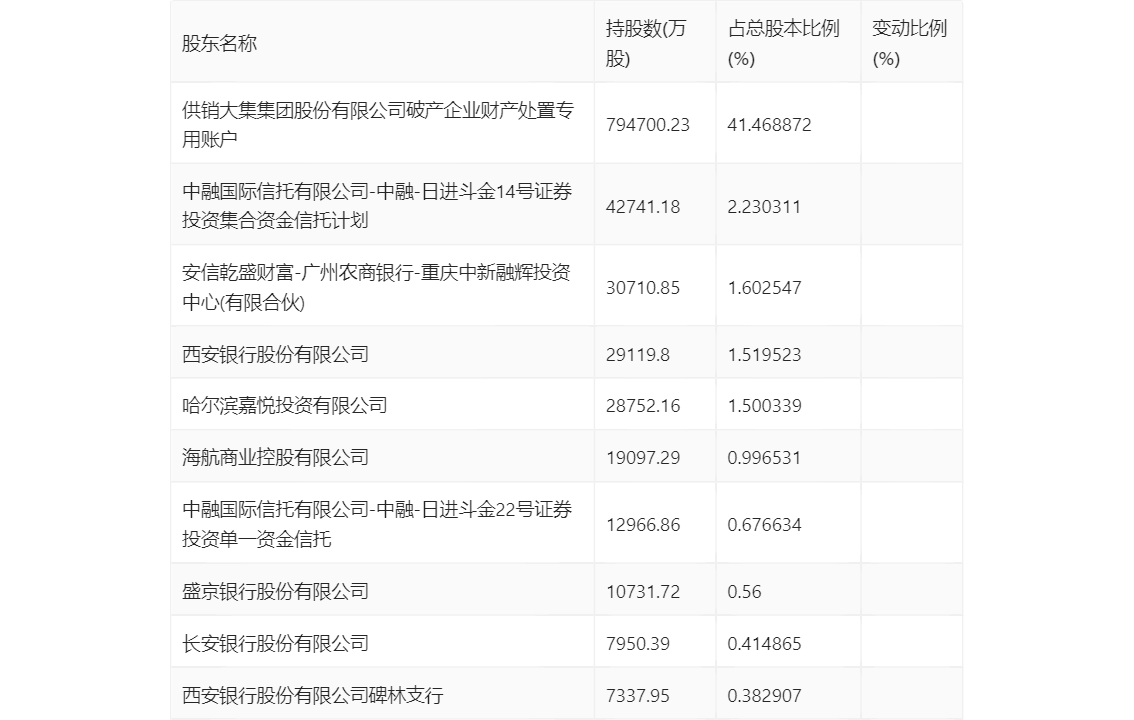Select shareholder 哈尔滨嘉悦投资有限公司
This screenshot has width=1134, height=720.
point(284,406)
